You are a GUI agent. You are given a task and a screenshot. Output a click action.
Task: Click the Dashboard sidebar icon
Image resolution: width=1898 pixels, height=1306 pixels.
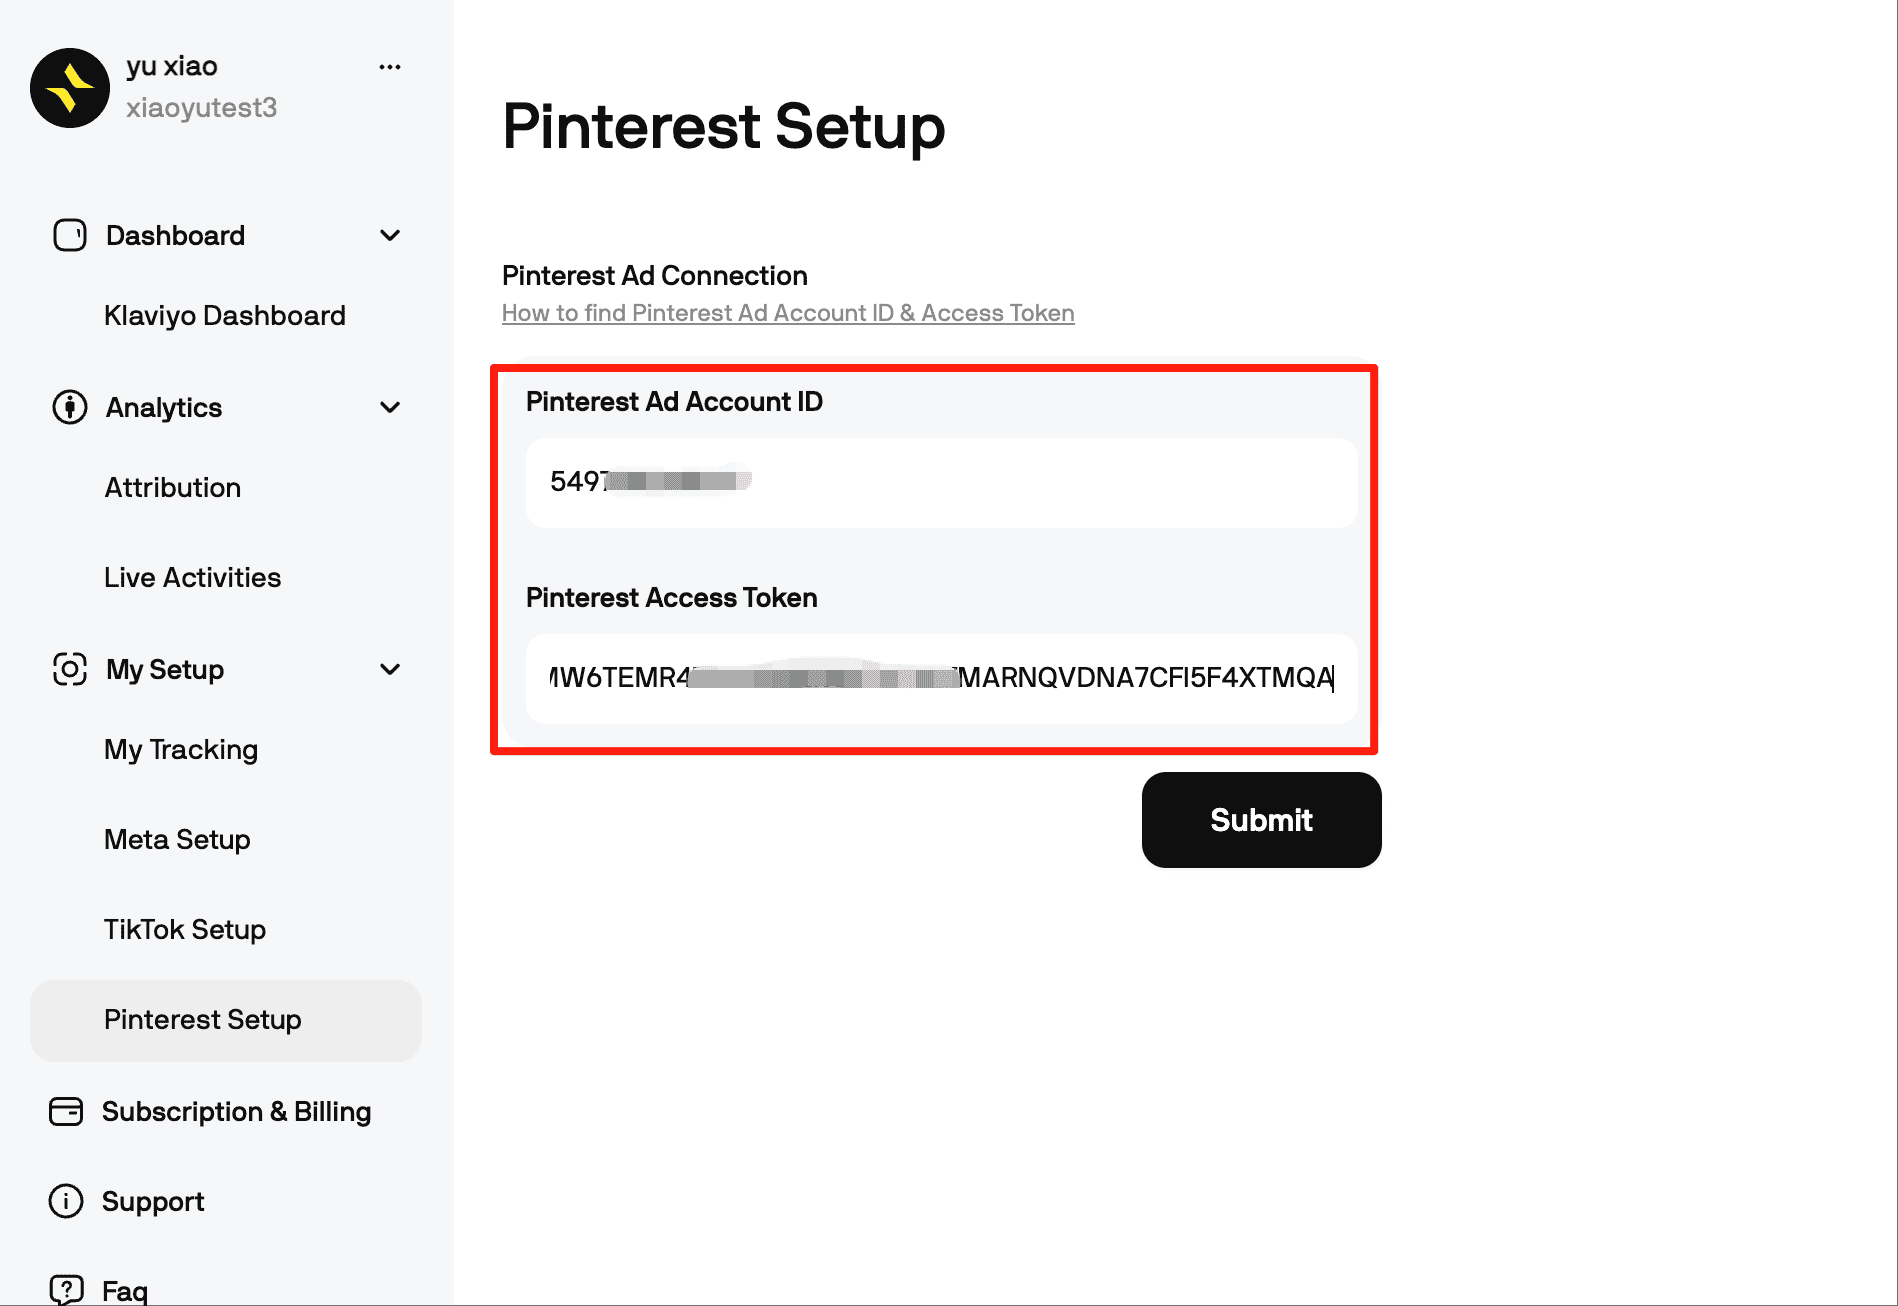(69, 235)
